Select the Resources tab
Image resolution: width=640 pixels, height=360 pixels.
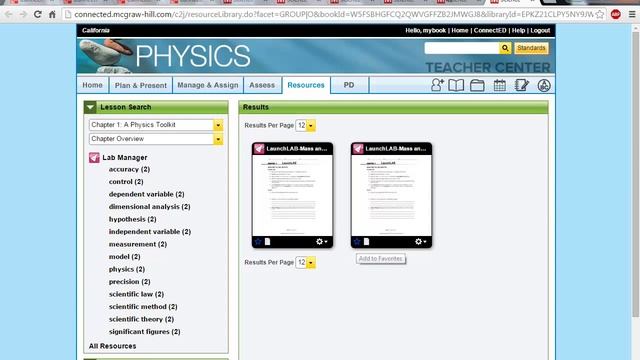coord(306,85)
